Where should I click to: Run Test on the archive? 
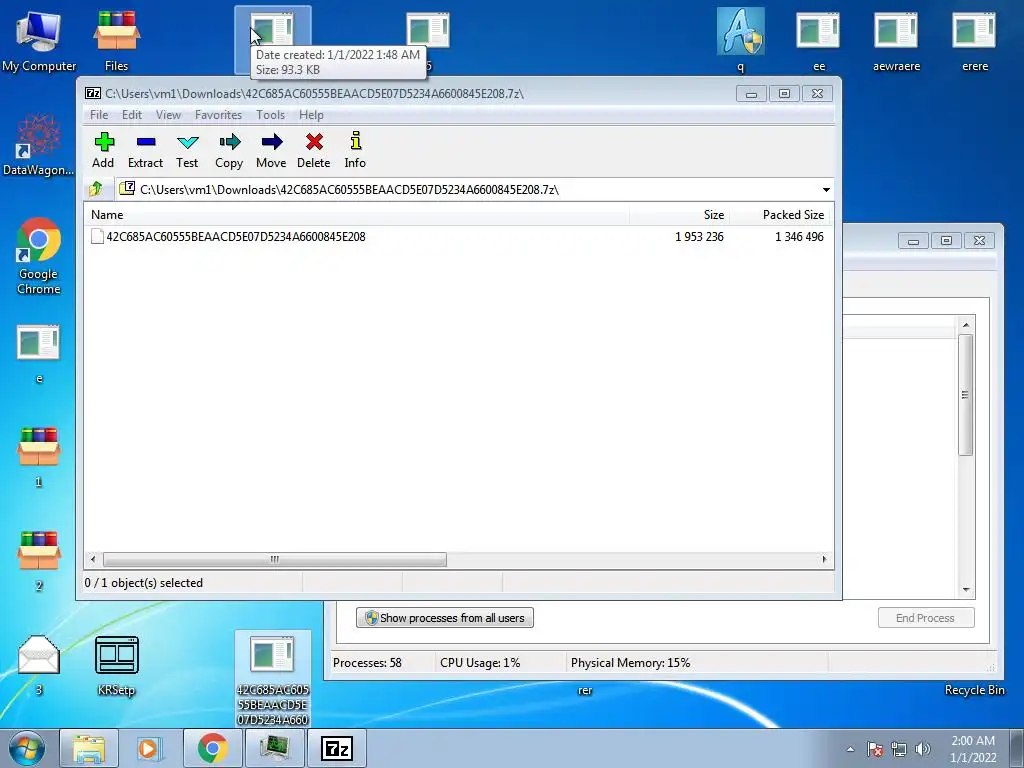tap(187, 150)
